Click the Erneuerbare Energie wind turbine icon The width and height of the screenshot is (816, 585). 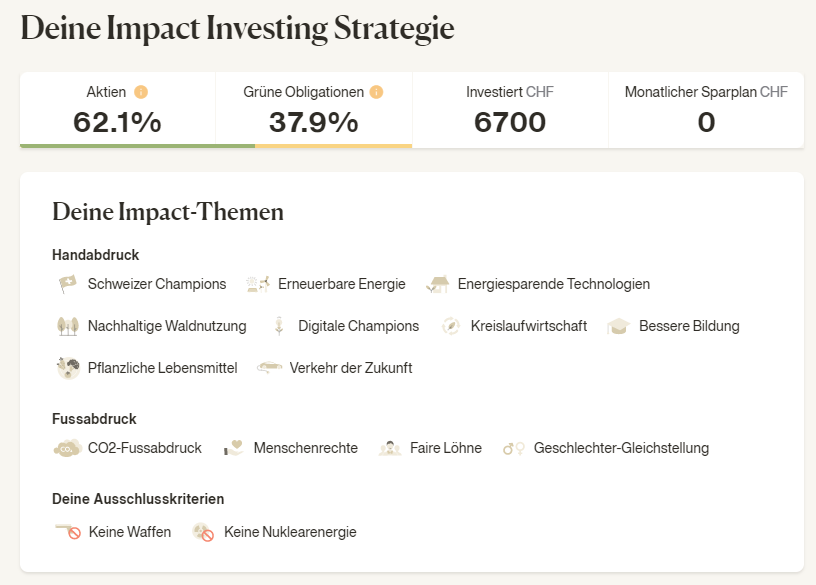[x=259, y=284]
